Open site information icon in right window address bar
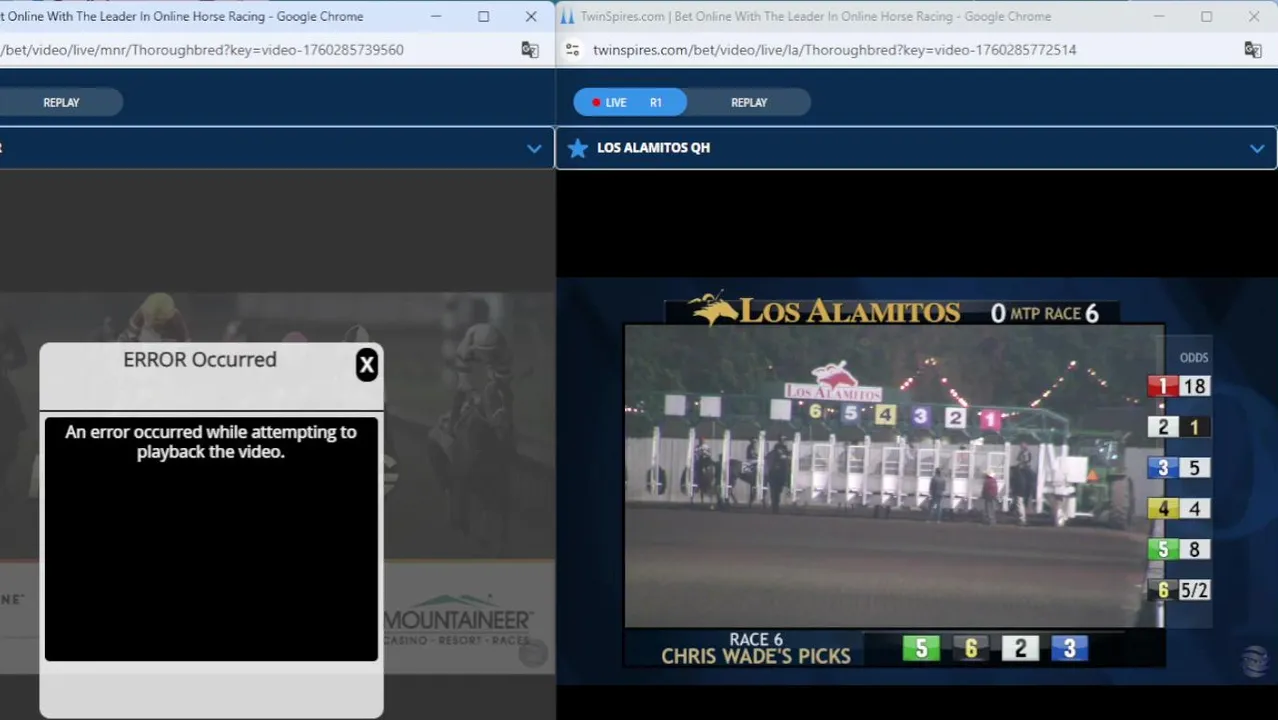 572,50
